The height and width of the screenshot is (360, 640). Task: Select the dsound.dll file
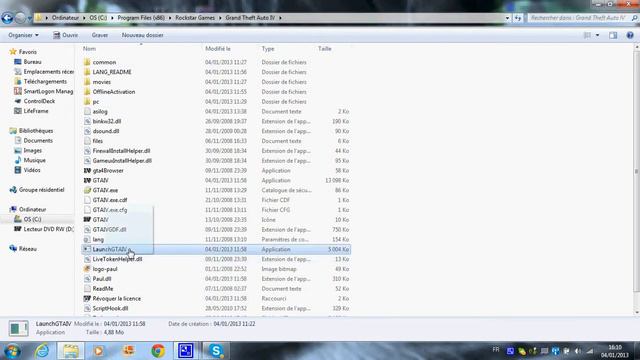coord(106,131)
